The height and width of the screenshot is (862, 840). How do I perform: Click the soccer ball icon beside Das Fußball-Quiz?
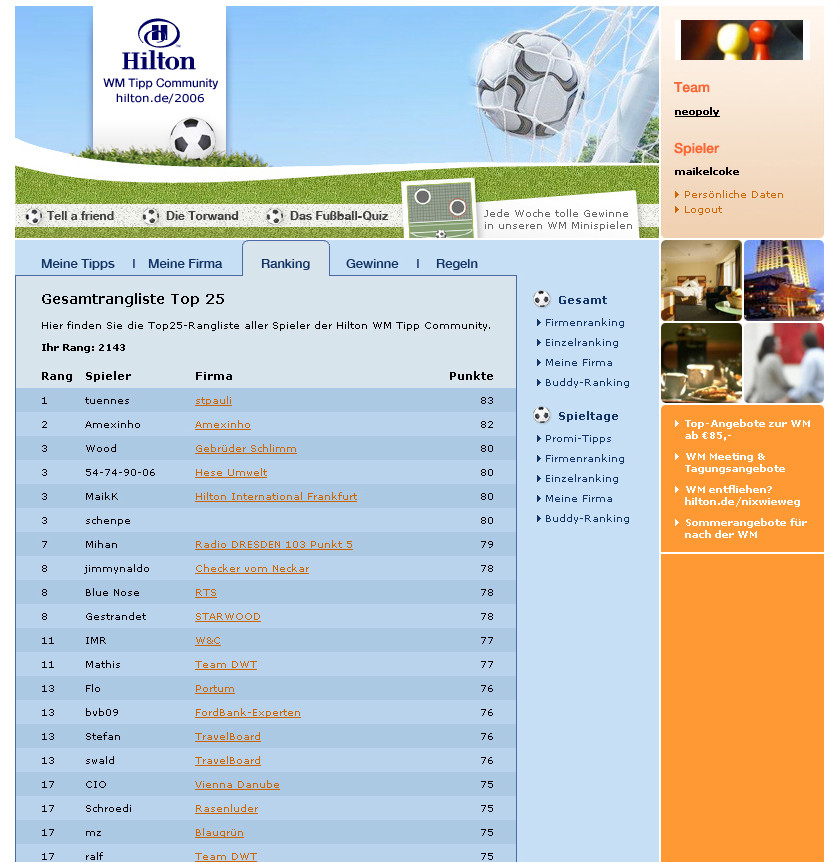(274, 216)
